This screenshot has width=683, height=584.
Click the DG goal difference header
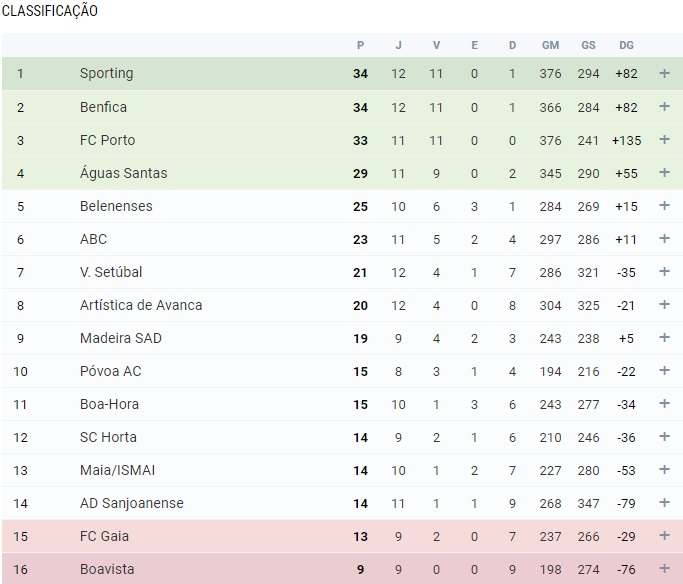[x=626, y=45]
